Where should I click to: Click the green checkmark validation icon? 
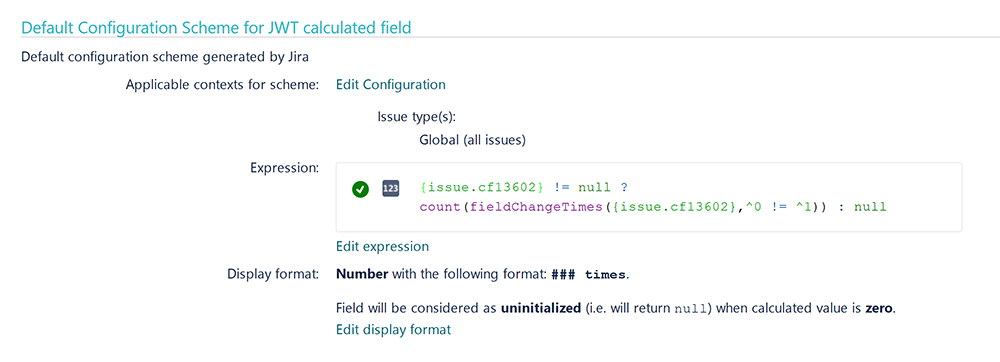point(360,189)
